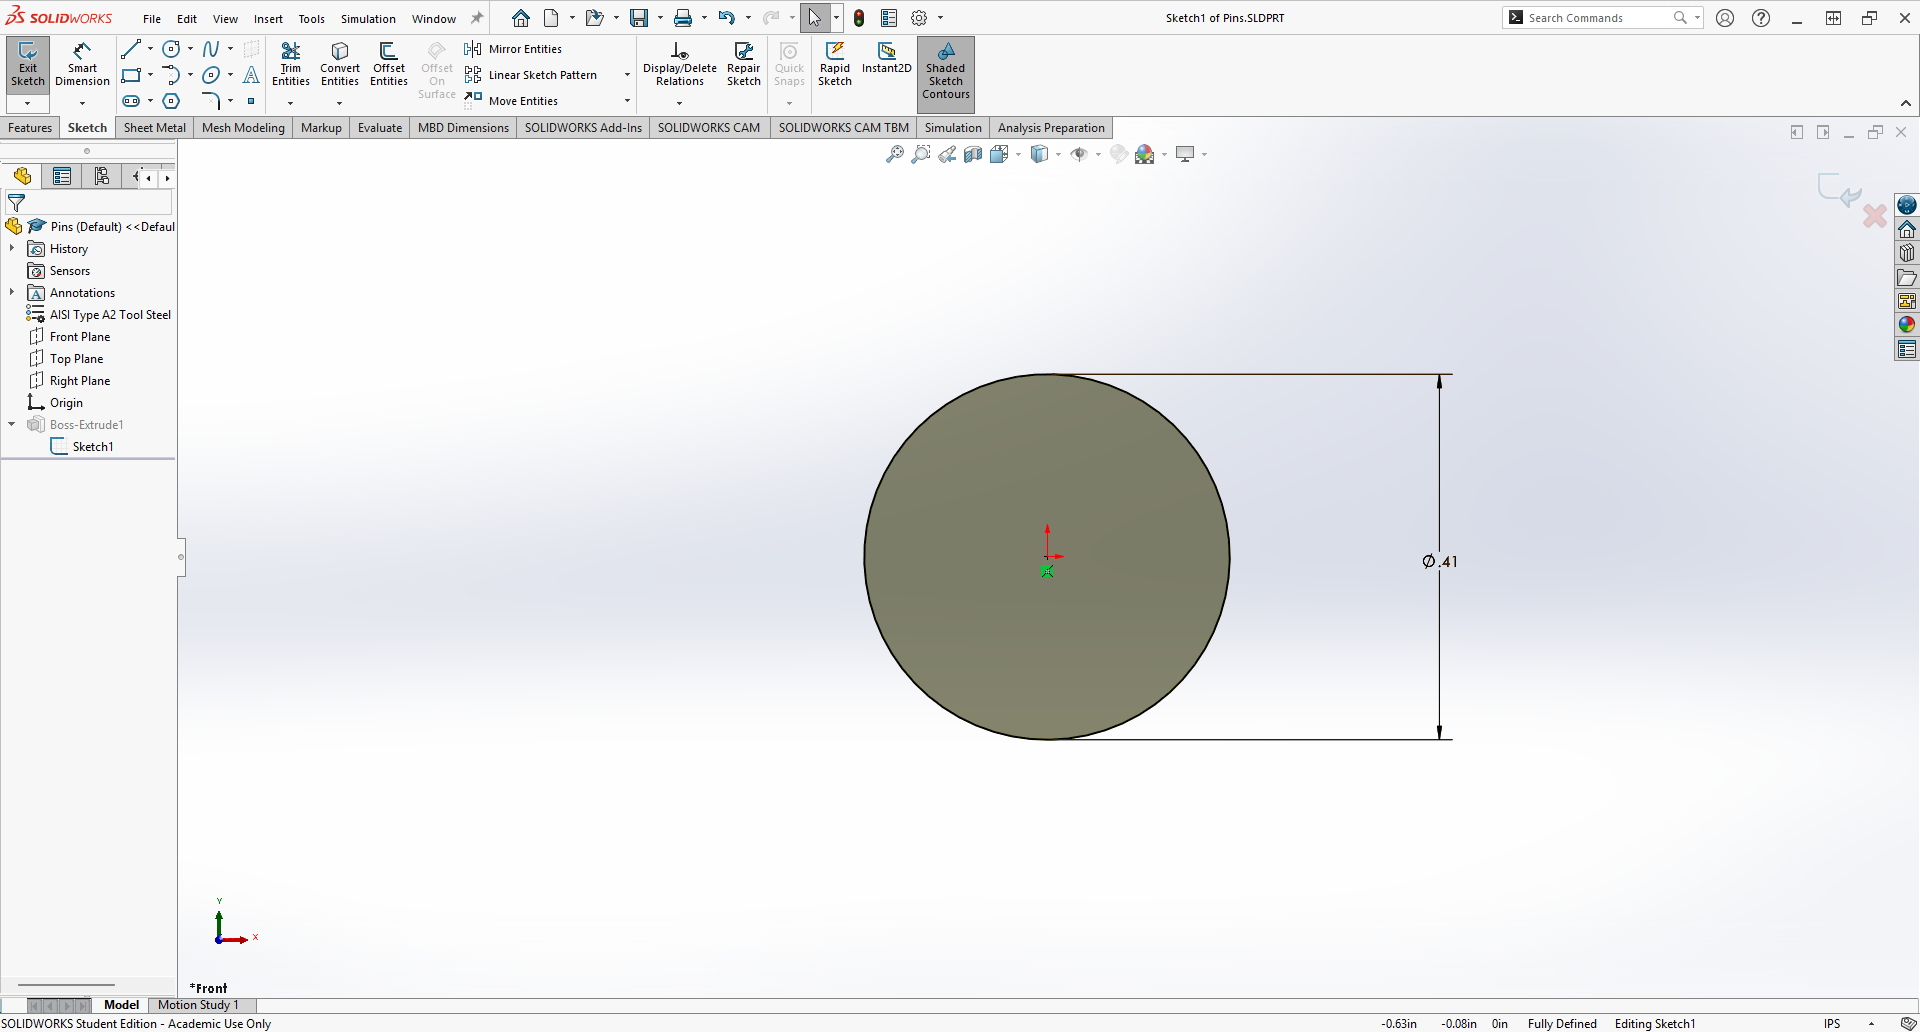Choose the sketch Text tool

point(251,75)
